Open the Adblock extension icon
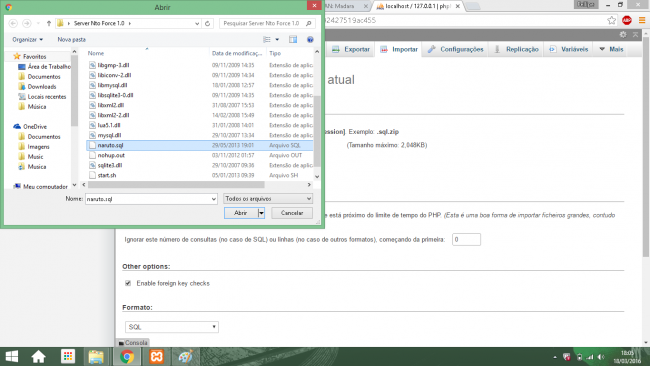This screenshot has width=650, height=366. click(627, 20)
